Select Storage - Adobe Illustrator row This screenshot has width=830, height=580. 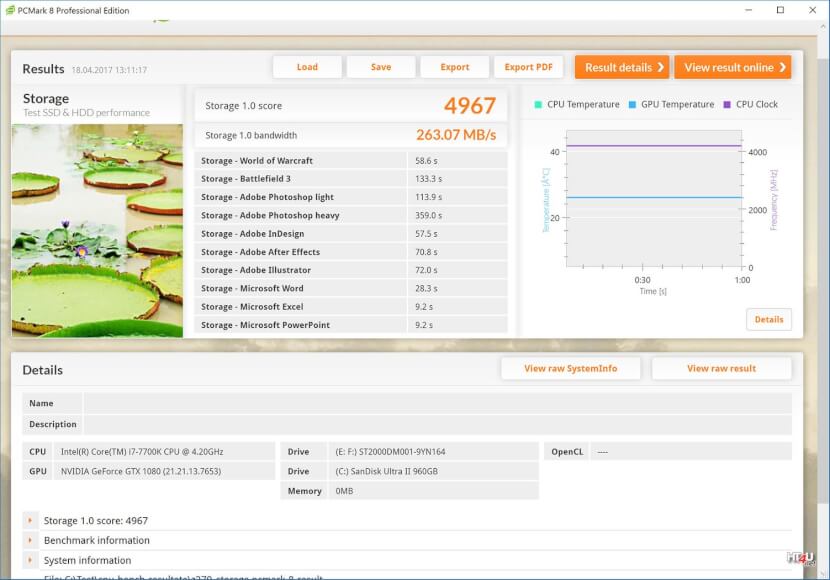tap(351, 270)
